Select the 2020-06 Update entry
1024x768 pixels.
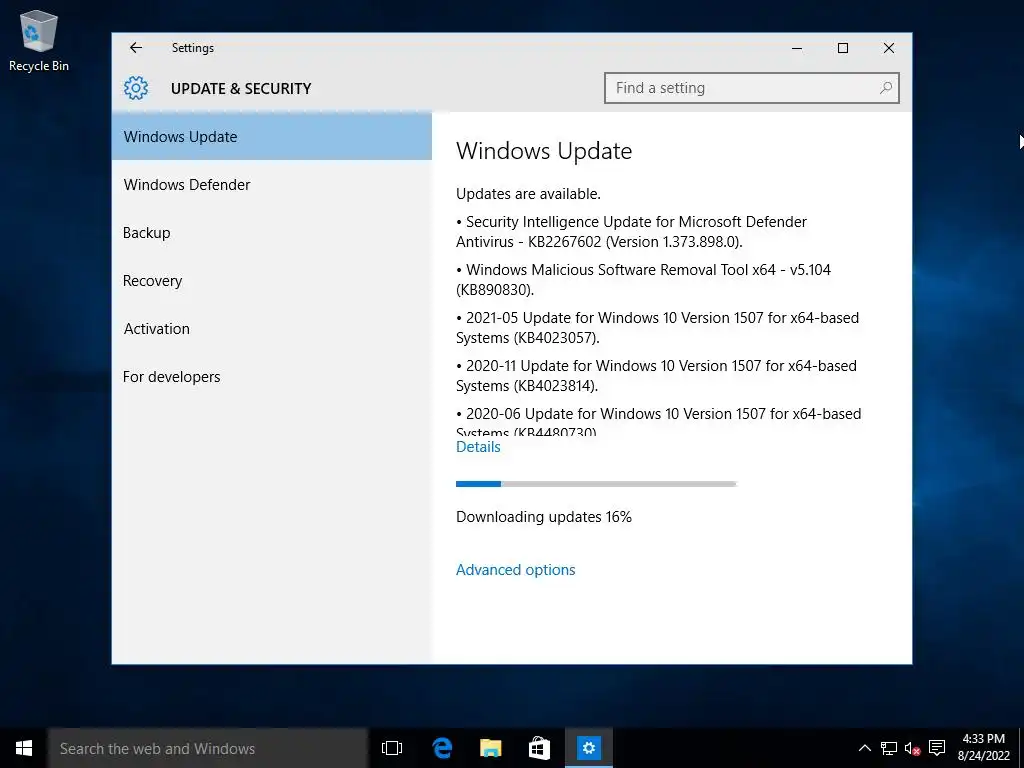pos(658,421)
